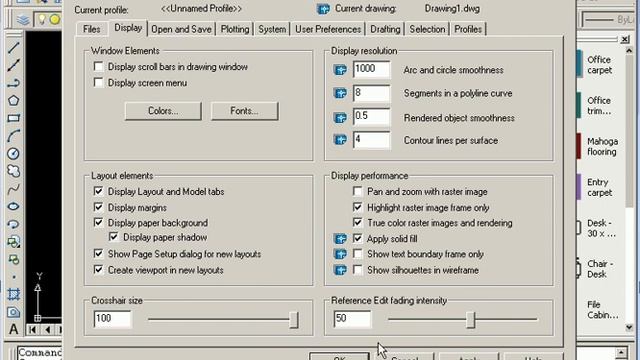Image resolution: width=640 pixels, height=360 pixels.
Task: Select the Line draw tool
Action: point(13,48)
